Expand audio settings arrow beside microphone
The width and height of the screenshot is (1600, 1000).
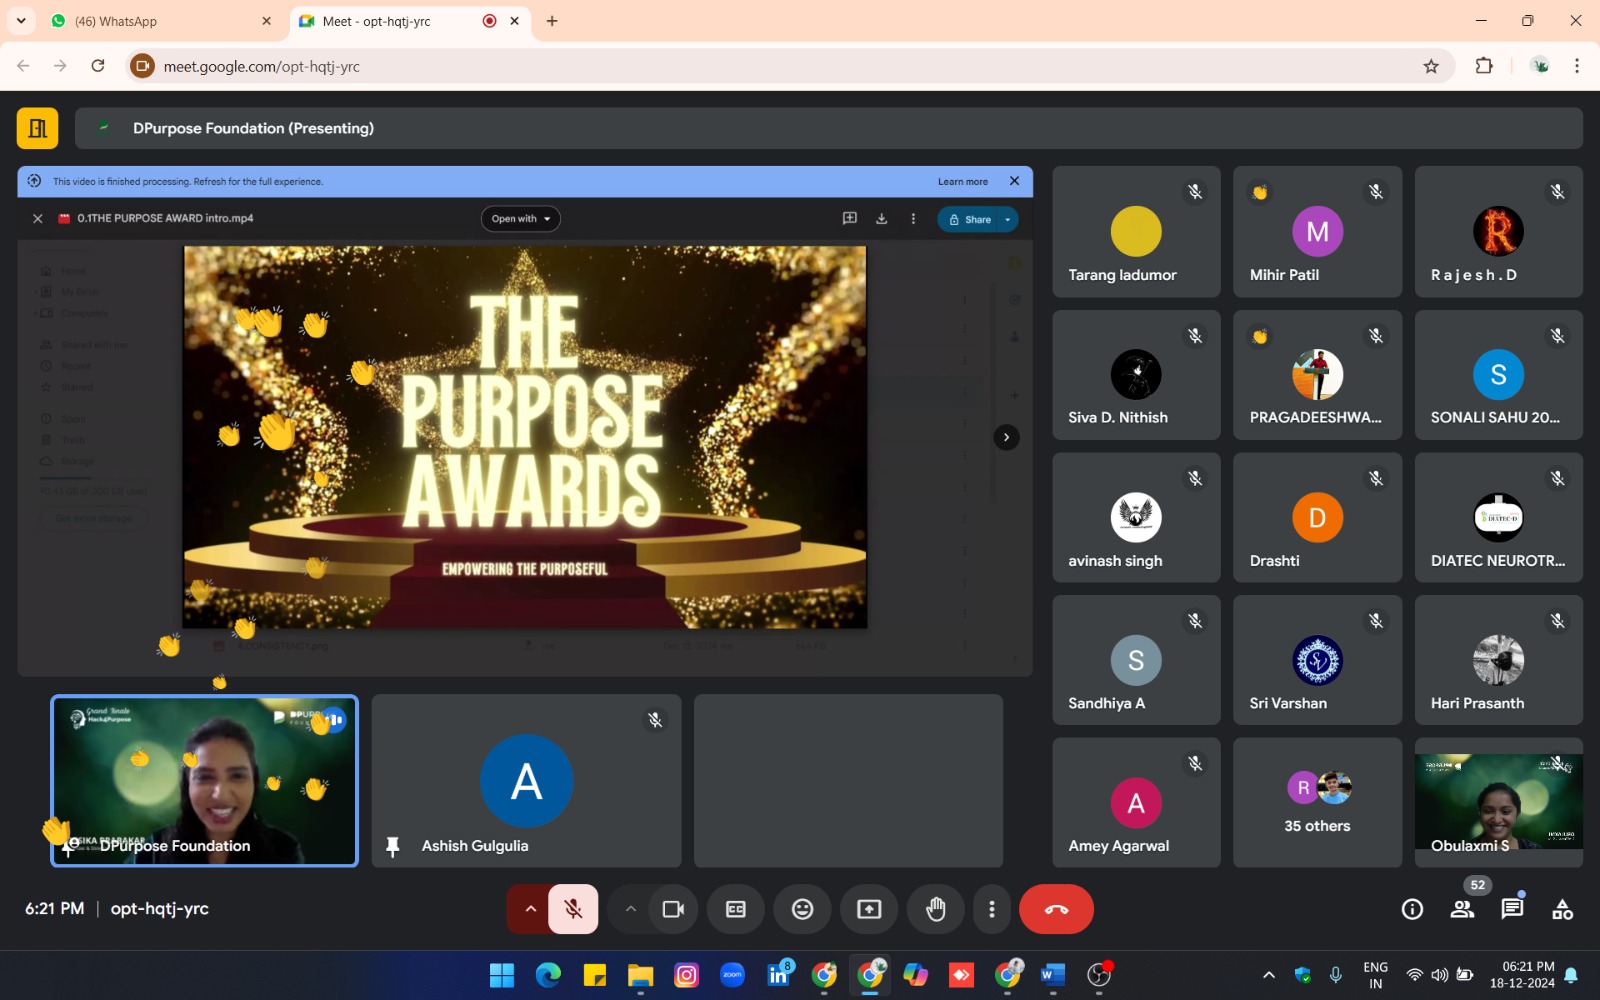(x=530, y=909)
